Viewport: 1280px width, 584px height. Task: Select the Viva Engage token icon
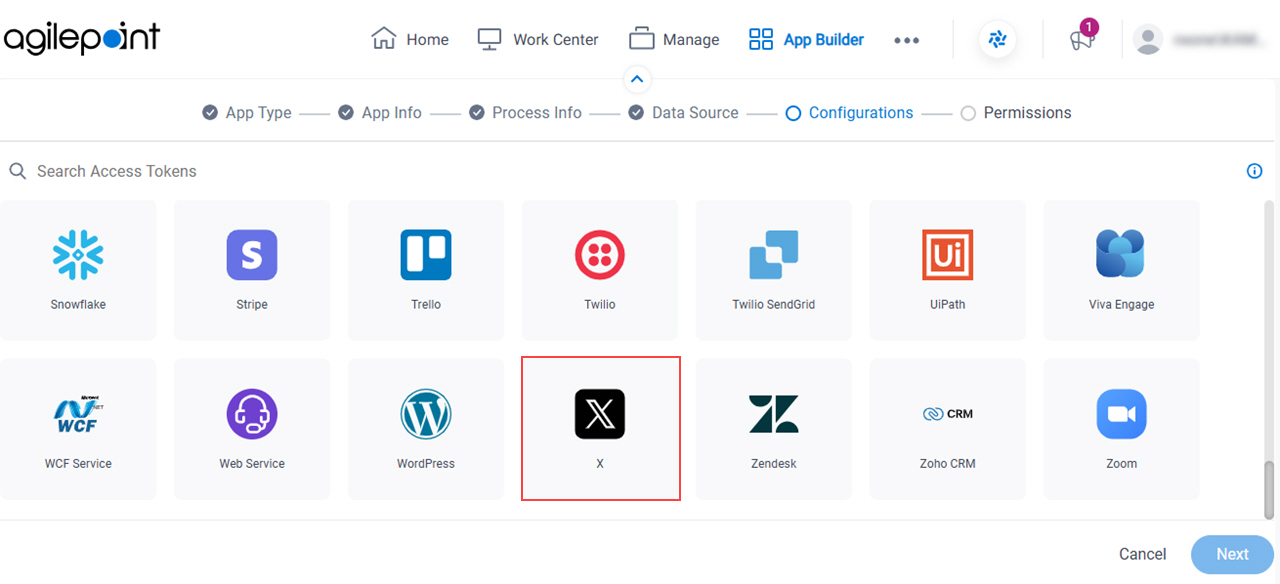(x=1121, y=254)
